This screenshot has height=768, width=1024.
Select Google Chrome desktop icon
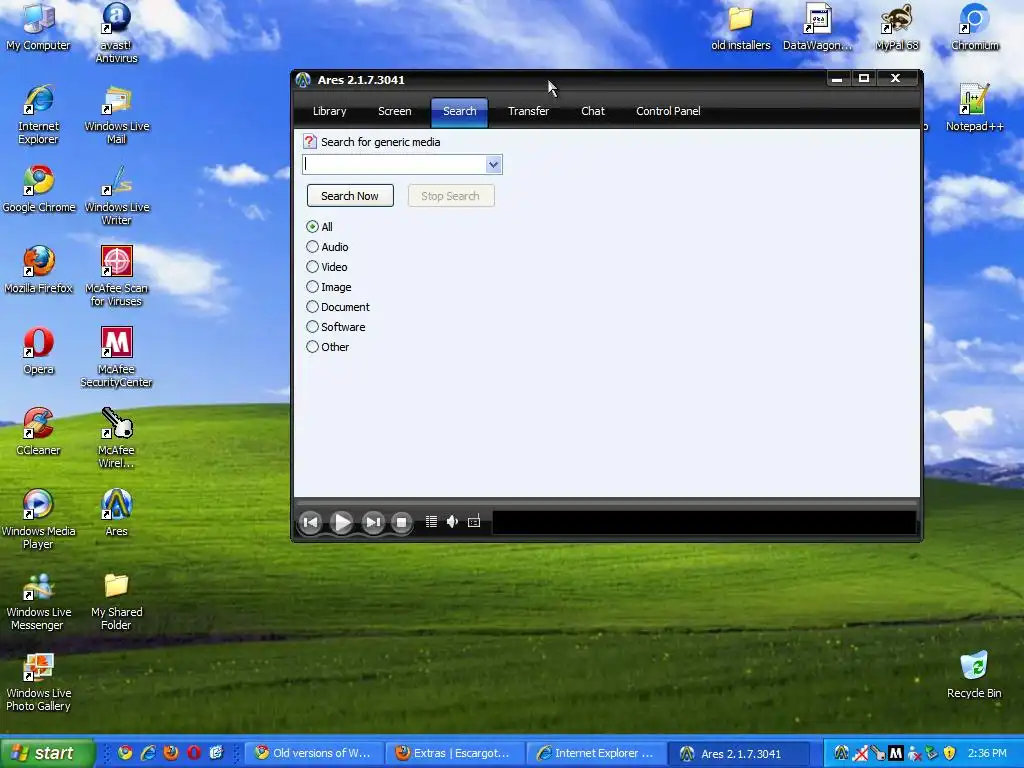point(39,189)
